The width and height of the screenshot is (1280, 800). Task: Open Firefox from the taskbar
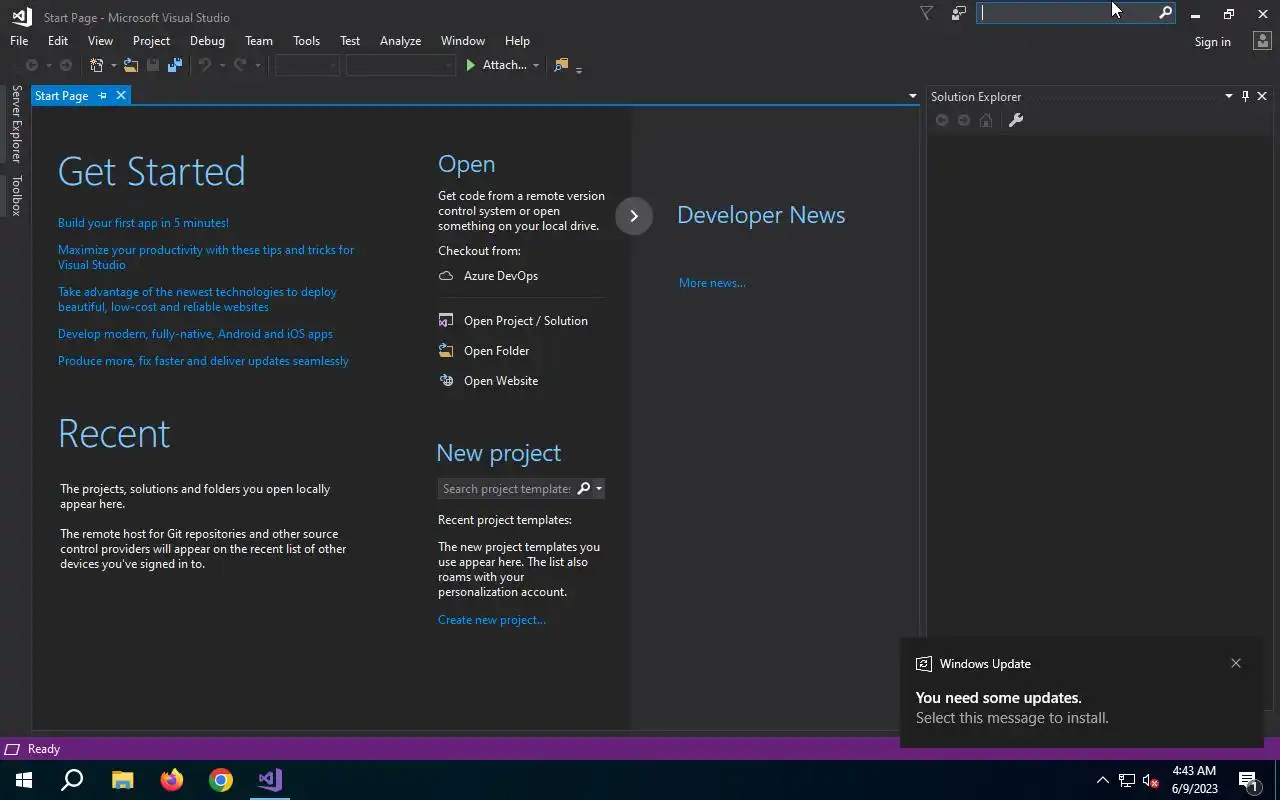pyautogui.click(x=172, y=780)
